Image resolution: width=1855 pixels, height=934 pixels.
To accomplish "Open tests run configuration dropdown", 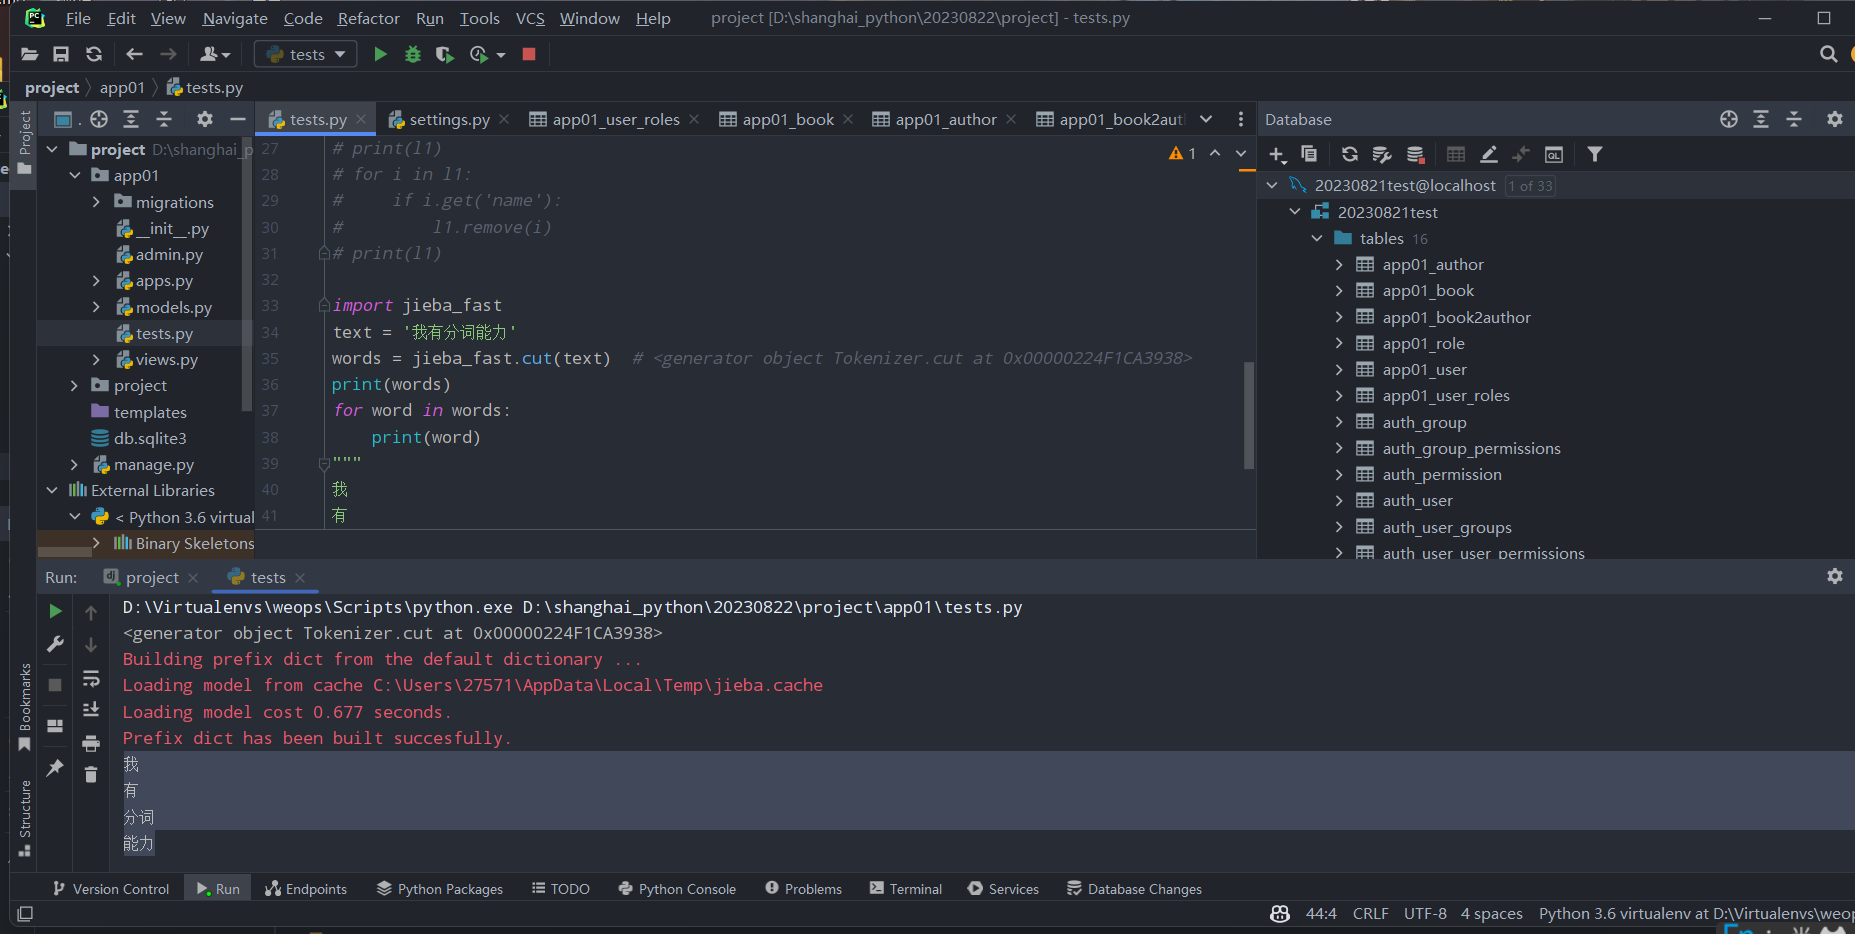I will (306, 54).
